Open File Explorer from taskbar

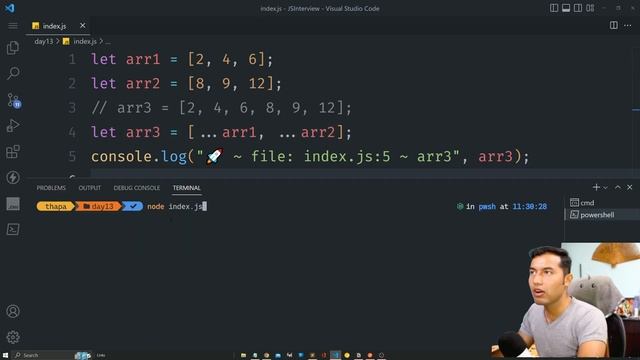(243, 356)
